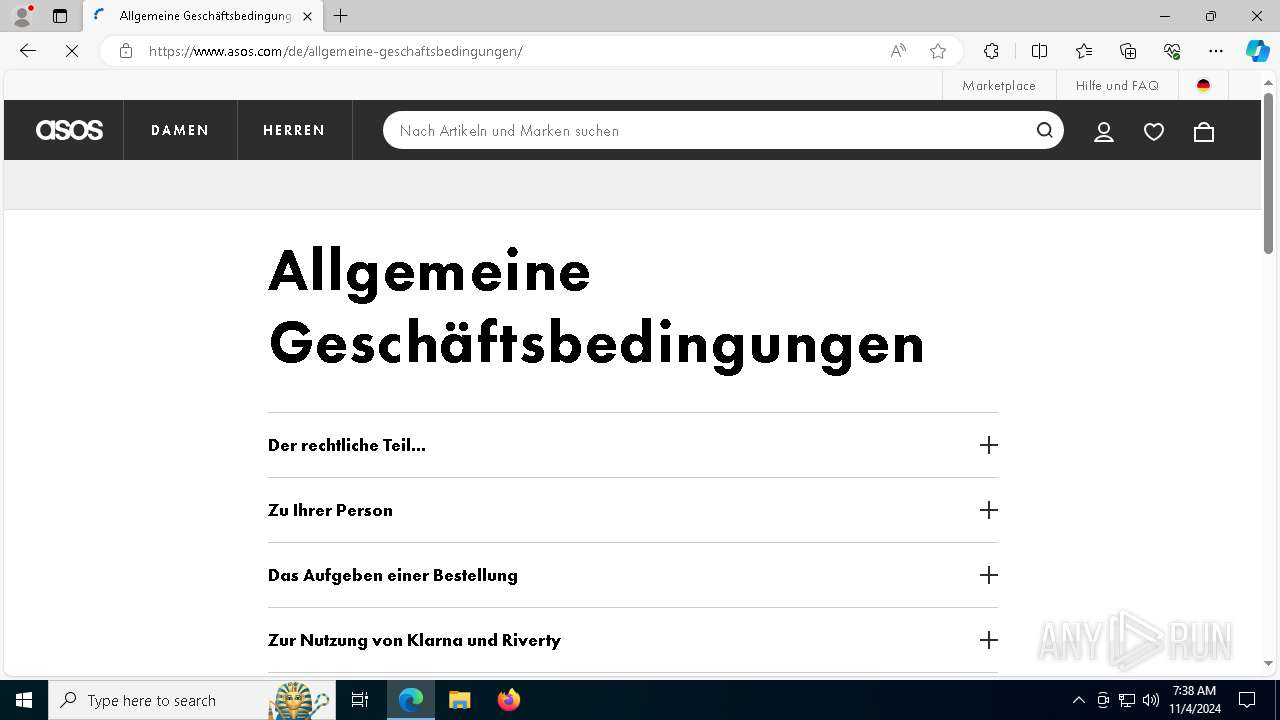1280x720 pixels.
Task: Open the shopping bag icon
Action: 1204,131
